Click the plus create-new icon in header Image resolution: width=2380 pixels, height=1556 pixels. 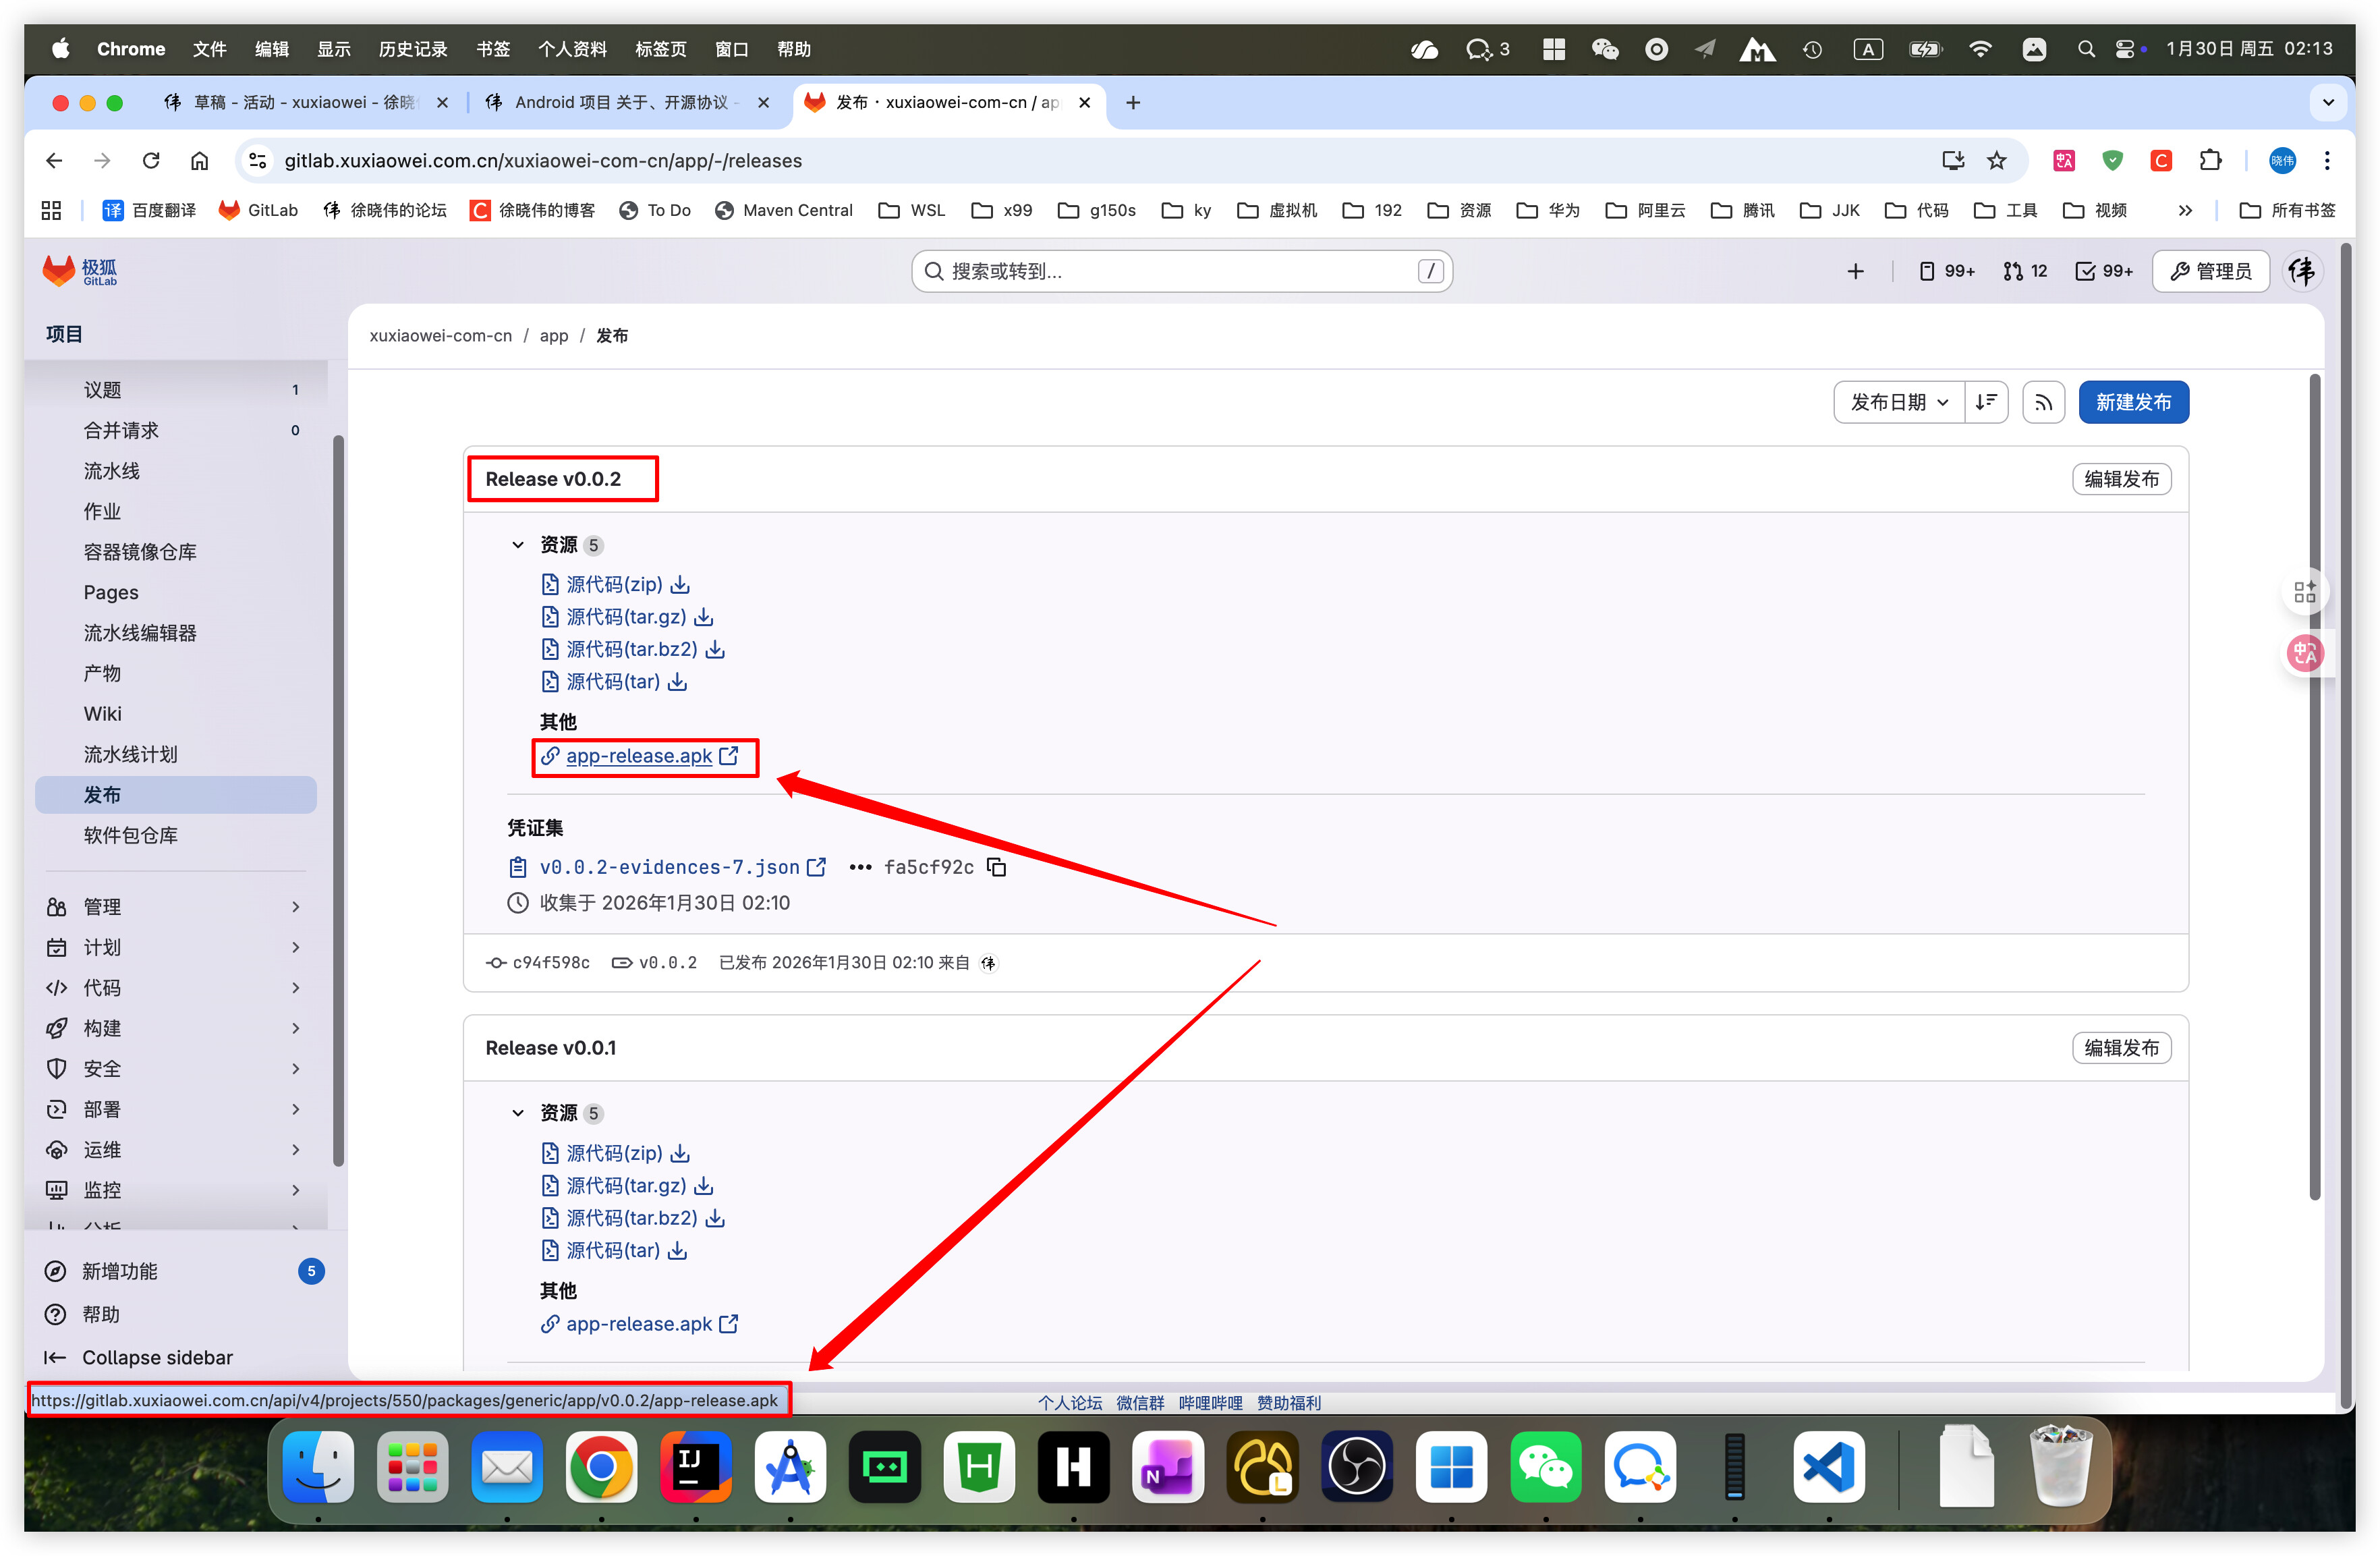tap(1855, 271)
